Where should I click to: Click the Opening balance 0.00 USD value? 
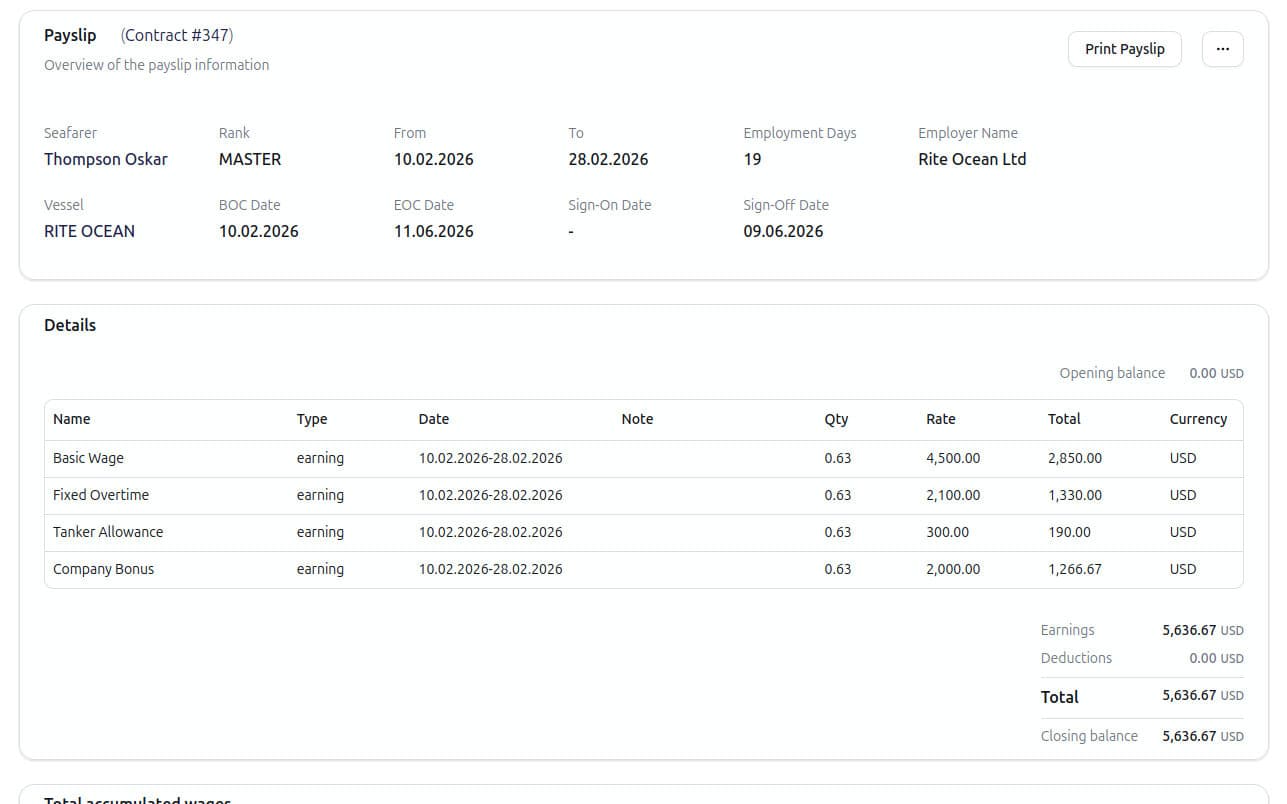coord(1216,373)
